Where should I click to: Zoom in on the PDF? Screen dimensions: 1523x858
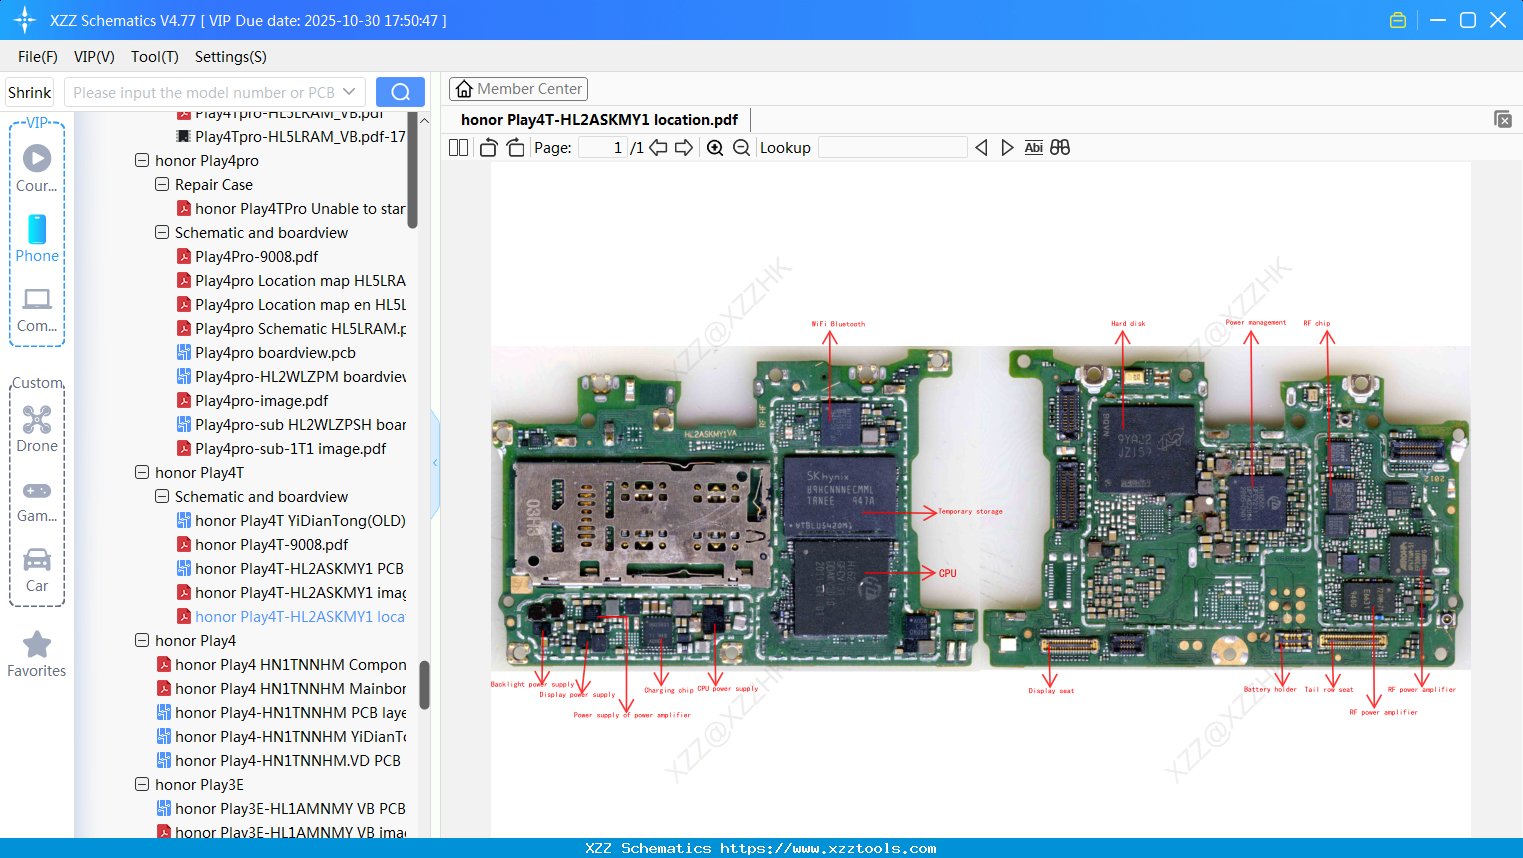tap(715, 148)
